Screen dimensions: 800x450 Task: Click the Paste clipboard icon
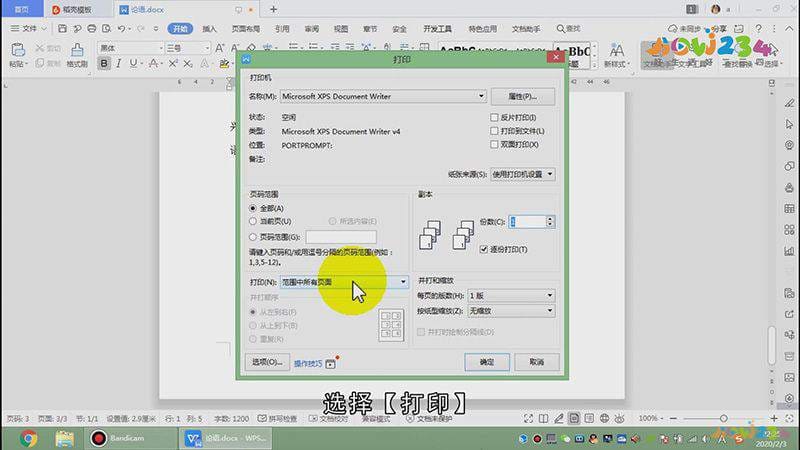point(18,50)
